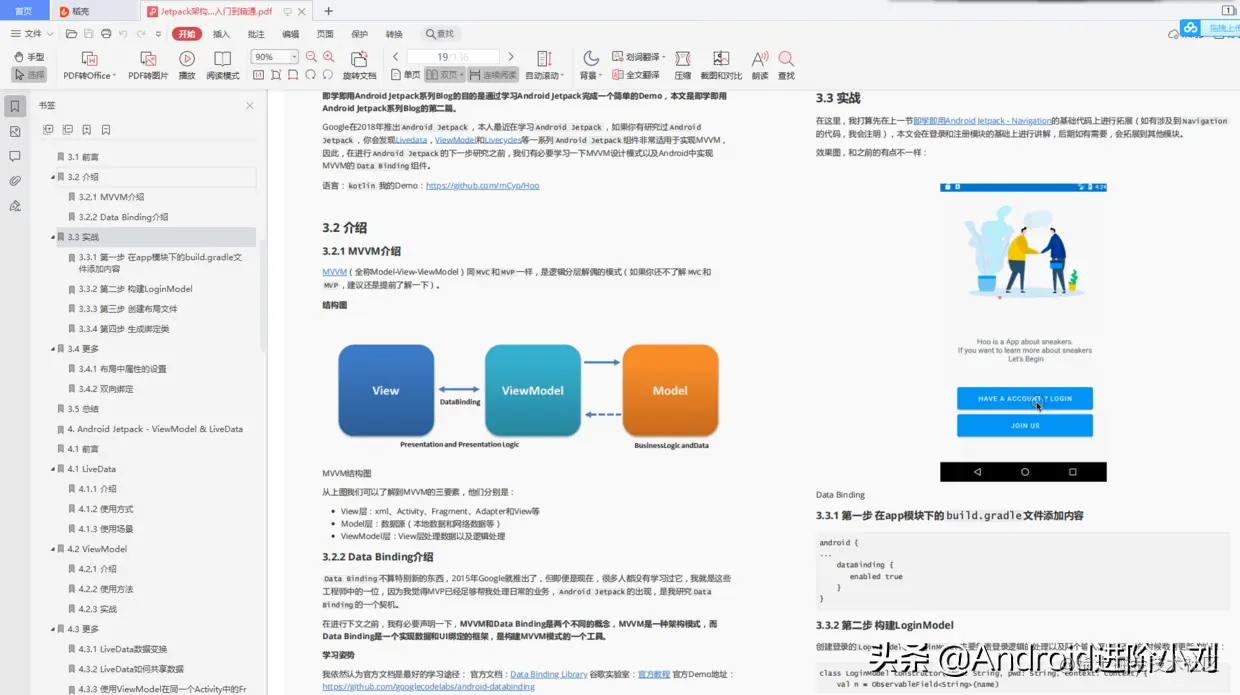Screen dimensions: 1240x695
Task: Expand all bookmarks icon
Action: point(48,130)
